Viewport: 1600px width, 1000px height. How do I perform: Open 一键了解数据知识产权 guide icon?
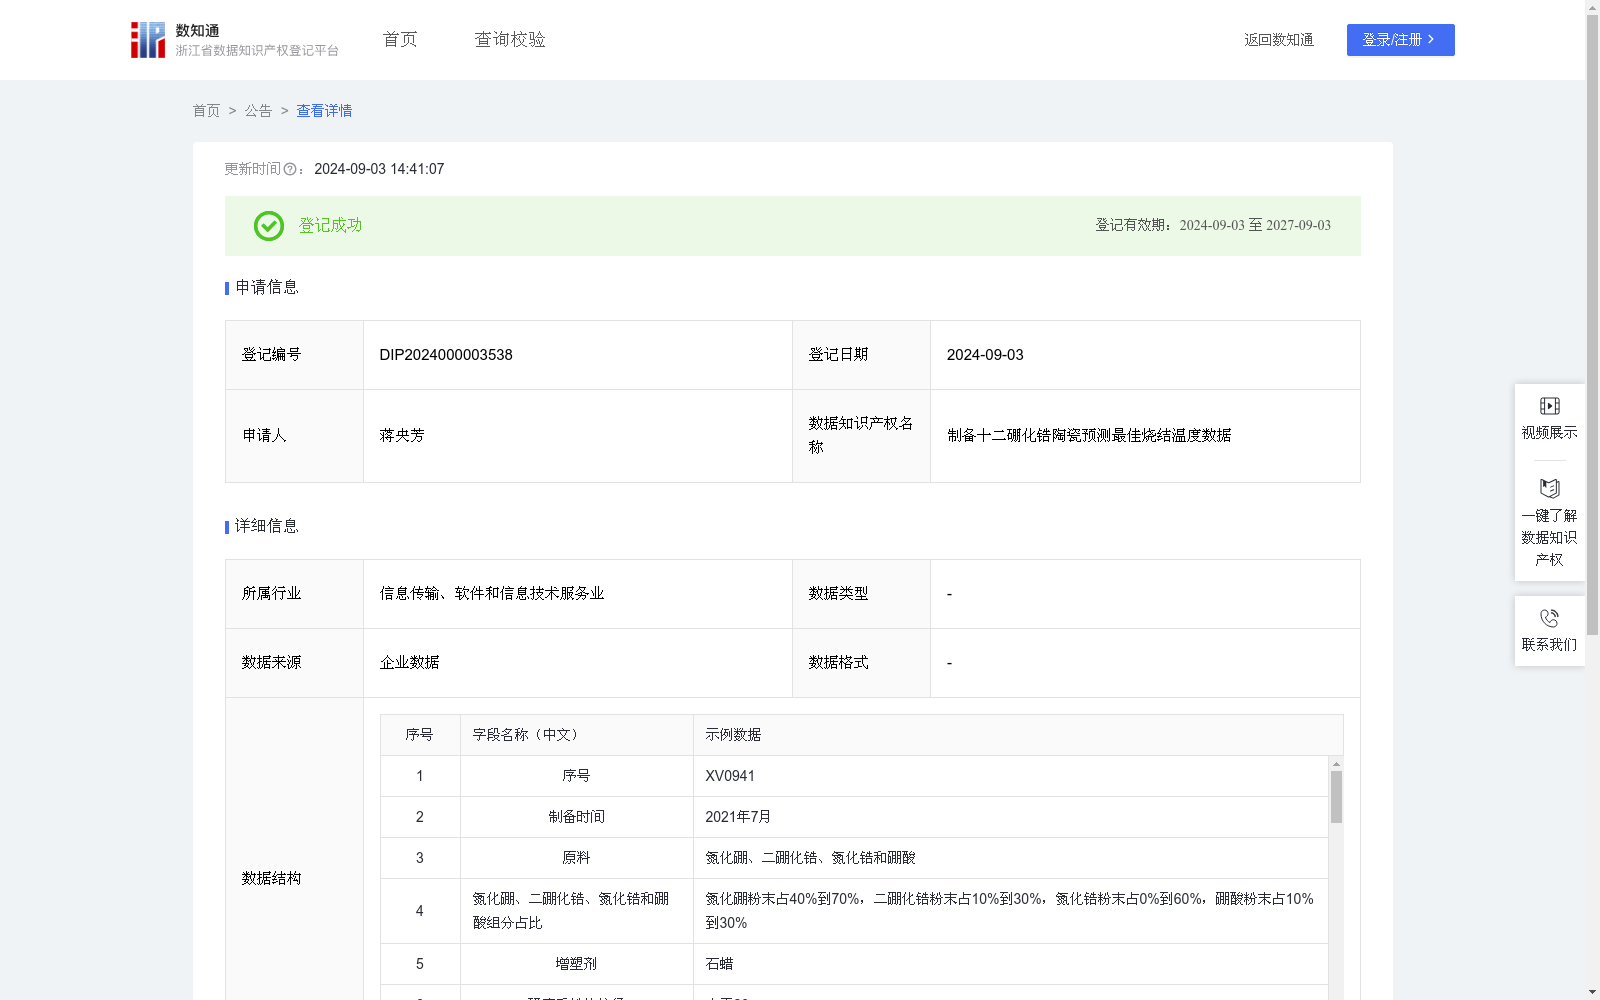point(1549,489)
